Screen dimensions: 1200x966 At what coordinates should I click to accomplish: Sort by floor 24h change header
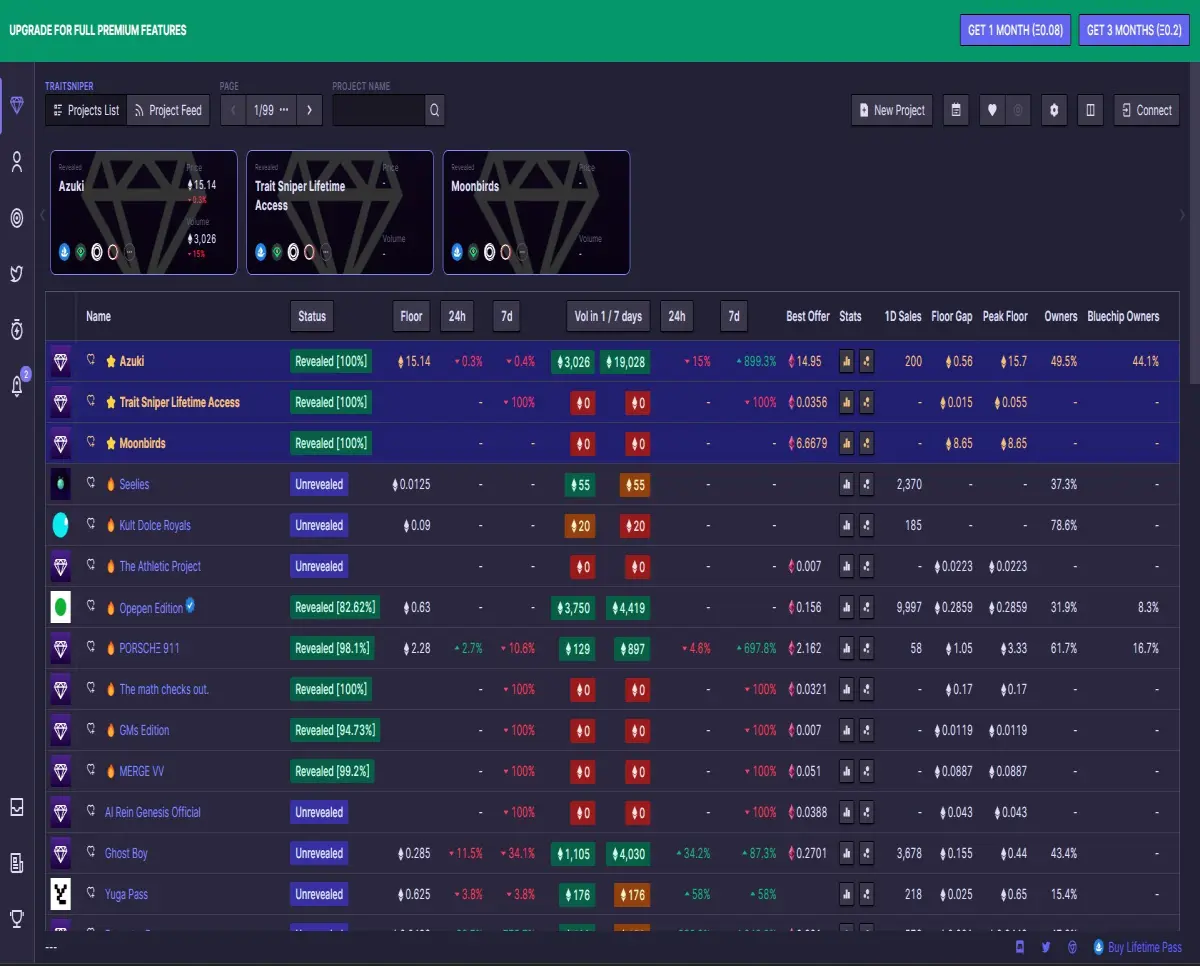tap(457, 316)
